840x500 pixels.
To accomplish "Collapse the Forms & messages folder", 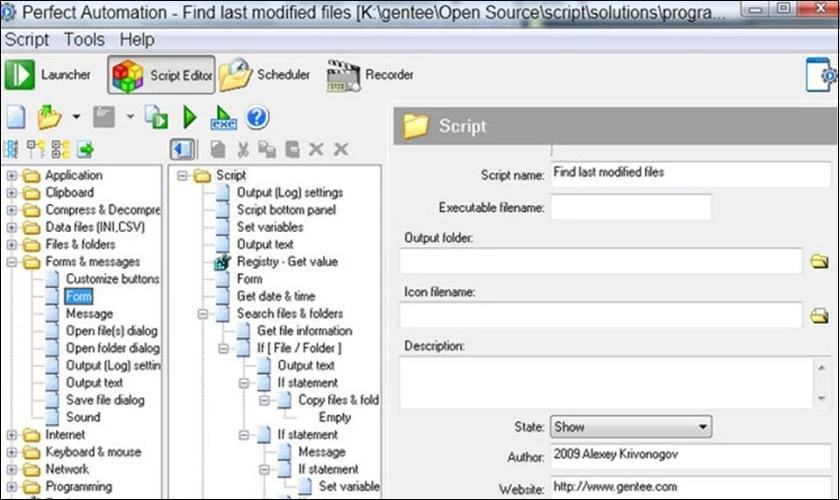I will tap(11, 262).
